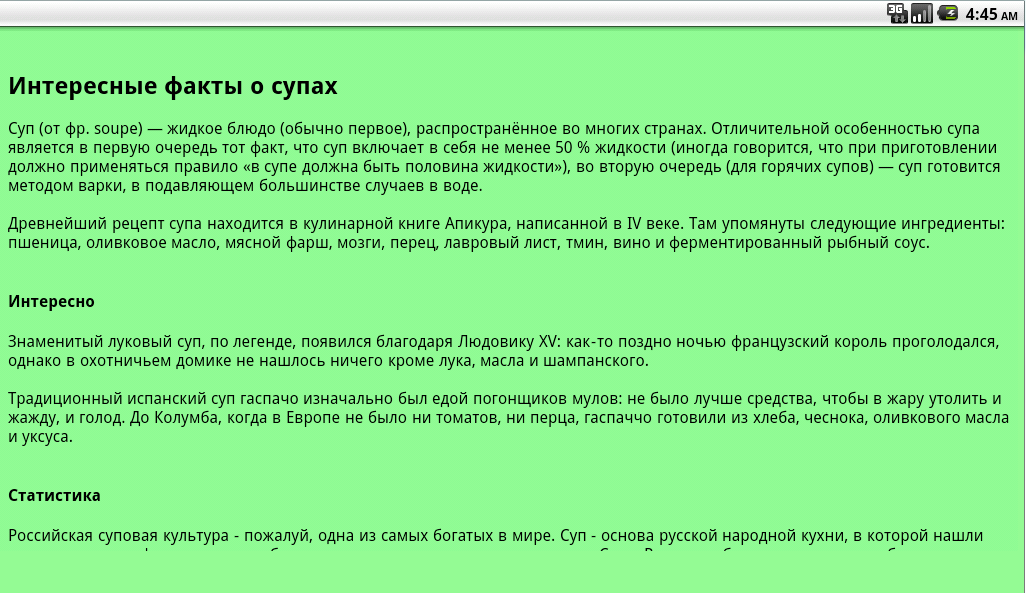
Task: Click the '50 %' figure in the text
Action: (x=573, y=148)
